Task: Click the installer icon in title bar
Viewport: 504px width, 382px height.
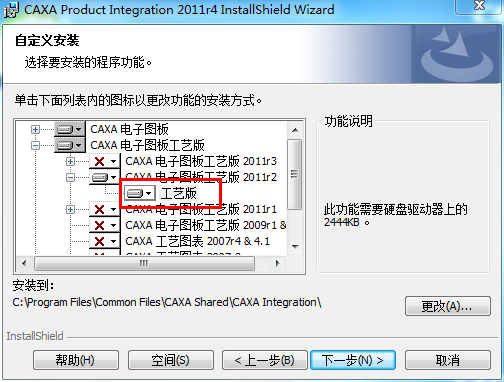Action: [11, 10]
